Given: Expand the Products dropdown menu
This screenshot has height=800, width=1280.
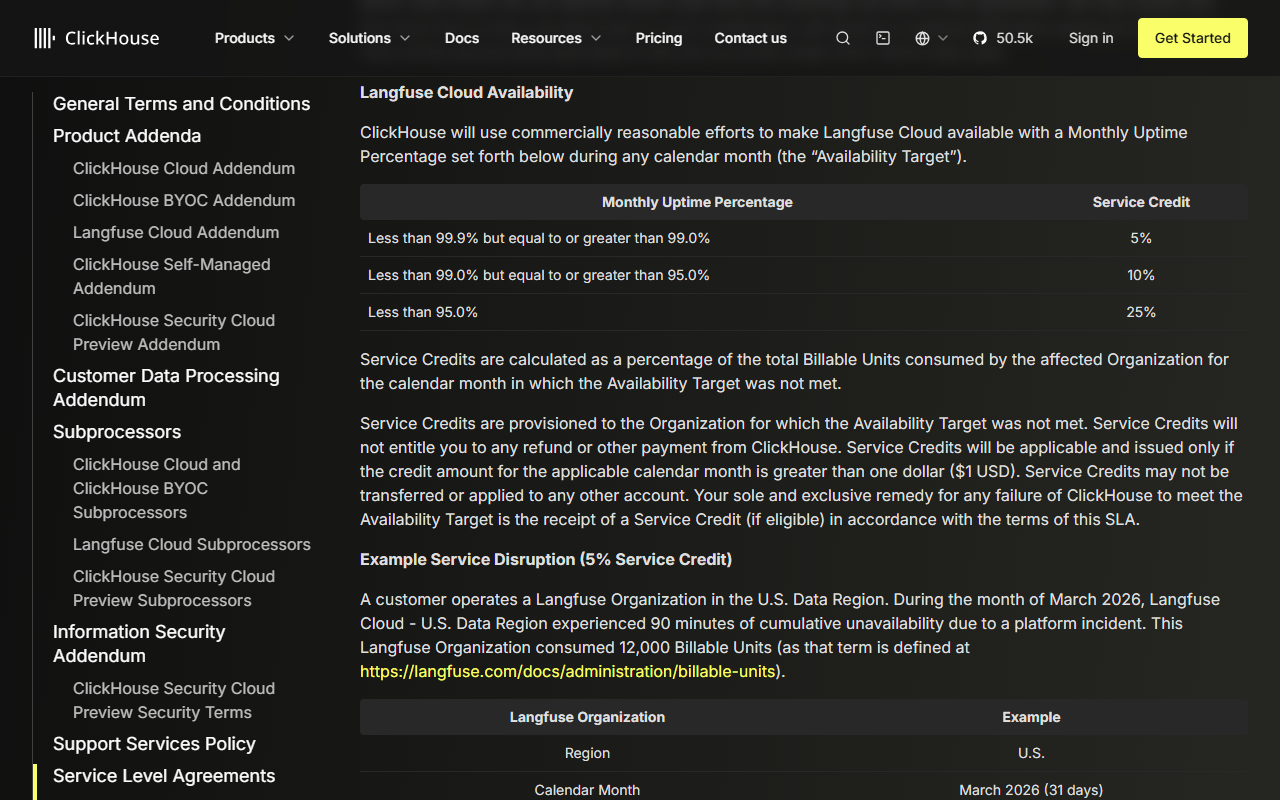Looking at the screenshot, I should coord(255,38).
